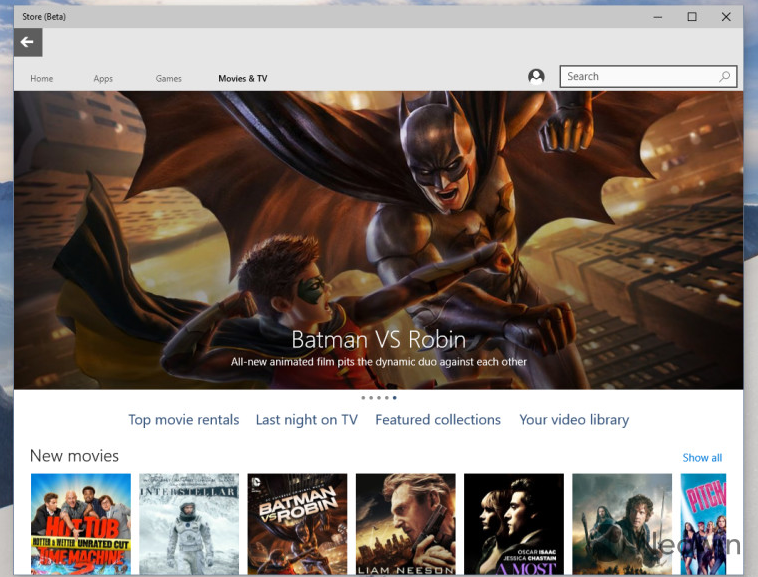
Task: Open Featured collections link
Action: (438, 419)
